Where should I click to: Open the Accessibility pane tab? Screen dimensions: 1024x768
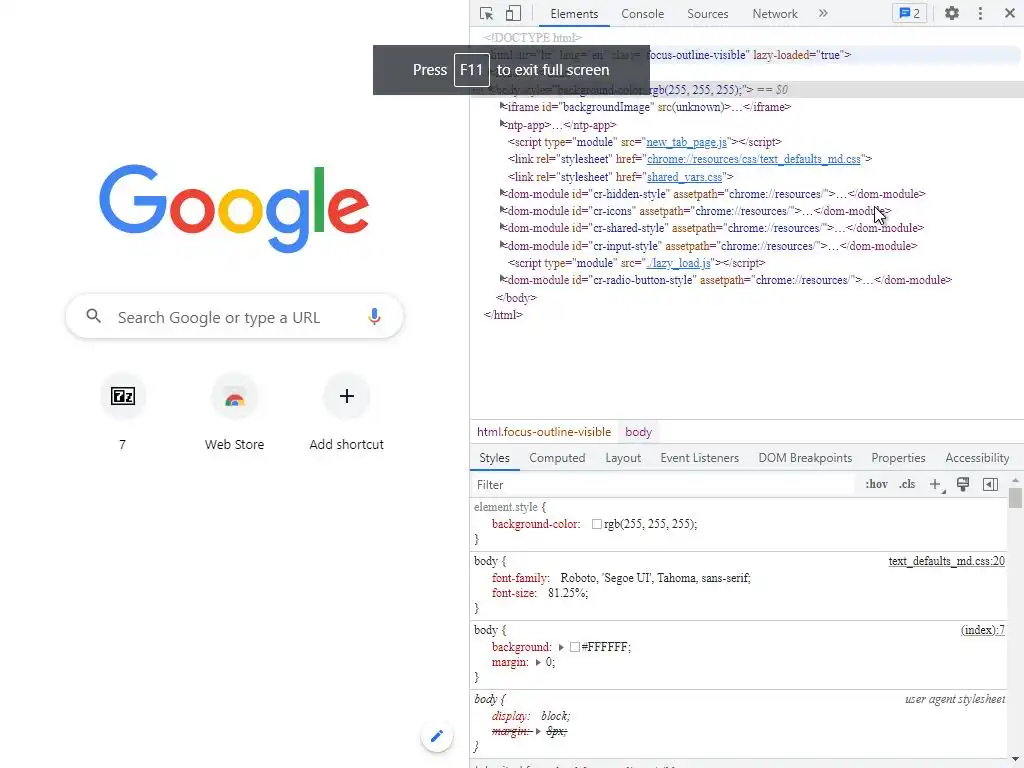click(977, 458)
